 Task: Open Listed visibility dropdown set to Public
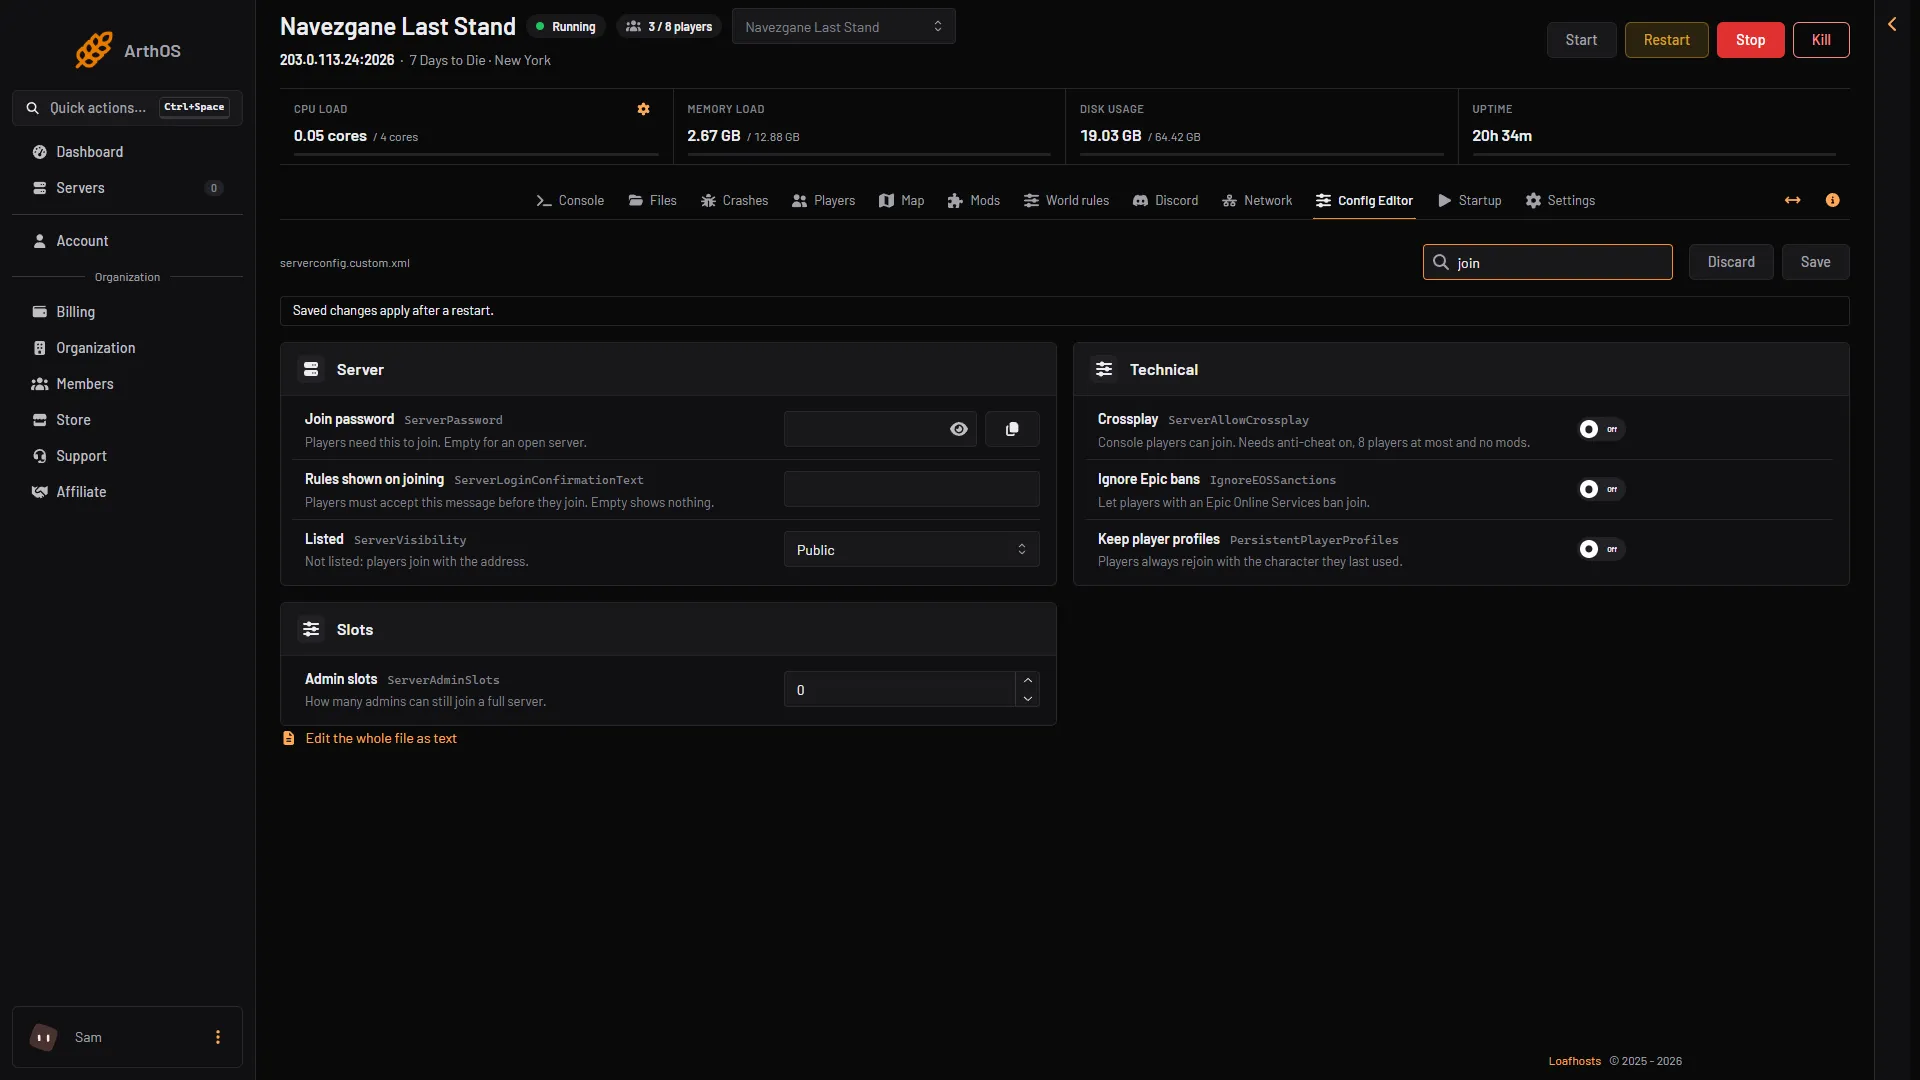[x=911, y=550]
